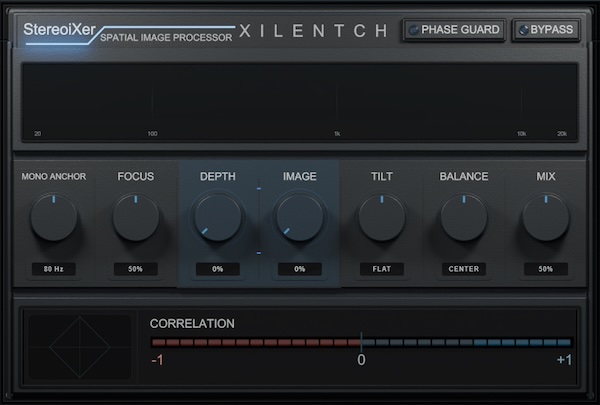Image resolution: width=600 pixels, height=405 pixels.
Task: Click the 10k frequency marker
Action: coord(522,134)
